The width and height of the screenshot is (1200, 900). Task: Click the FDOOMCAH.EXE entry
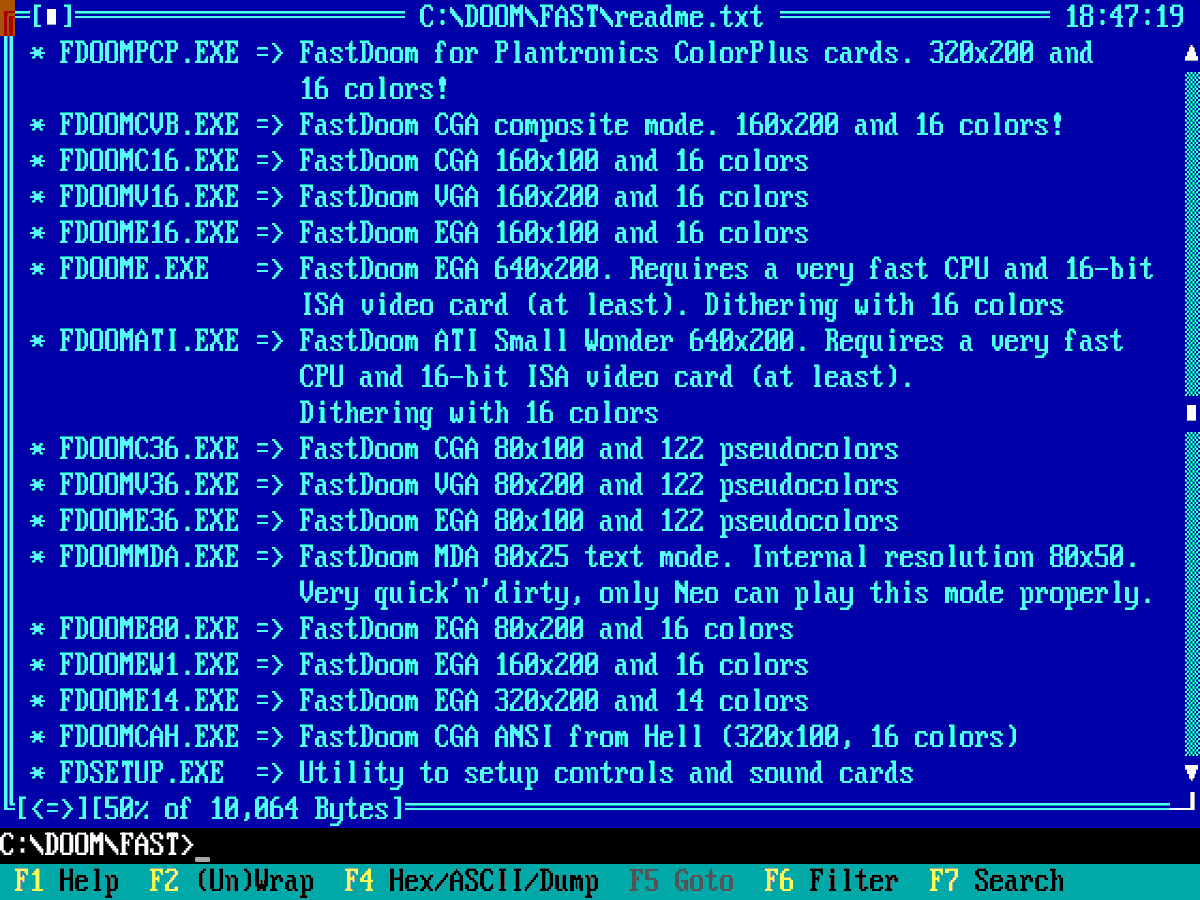150,736
